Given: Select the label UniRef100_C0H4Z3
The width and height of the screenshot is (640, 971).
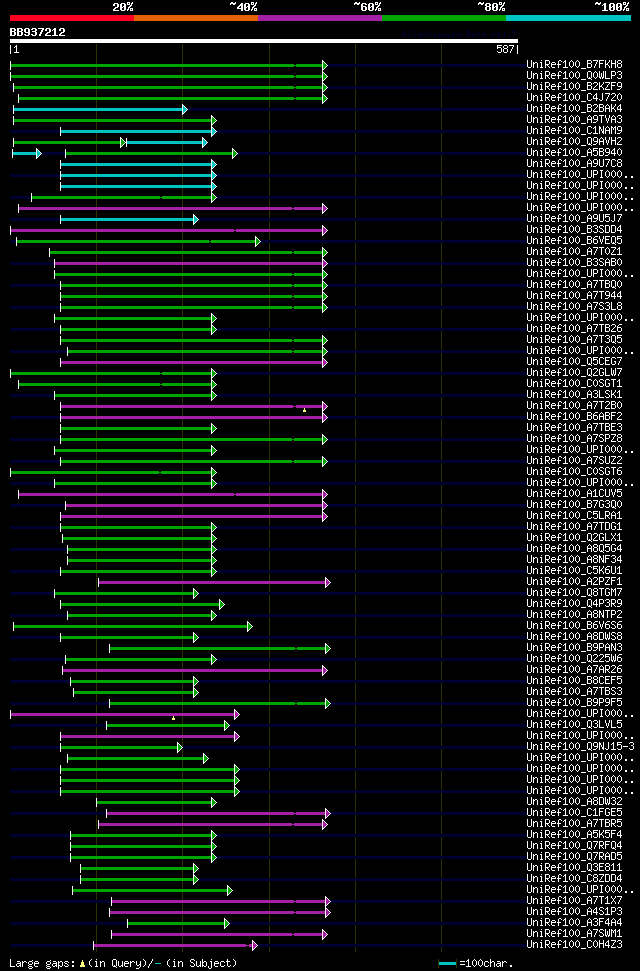Looking at the screenshot, I should pyautogui.click(x=574, y=945).
